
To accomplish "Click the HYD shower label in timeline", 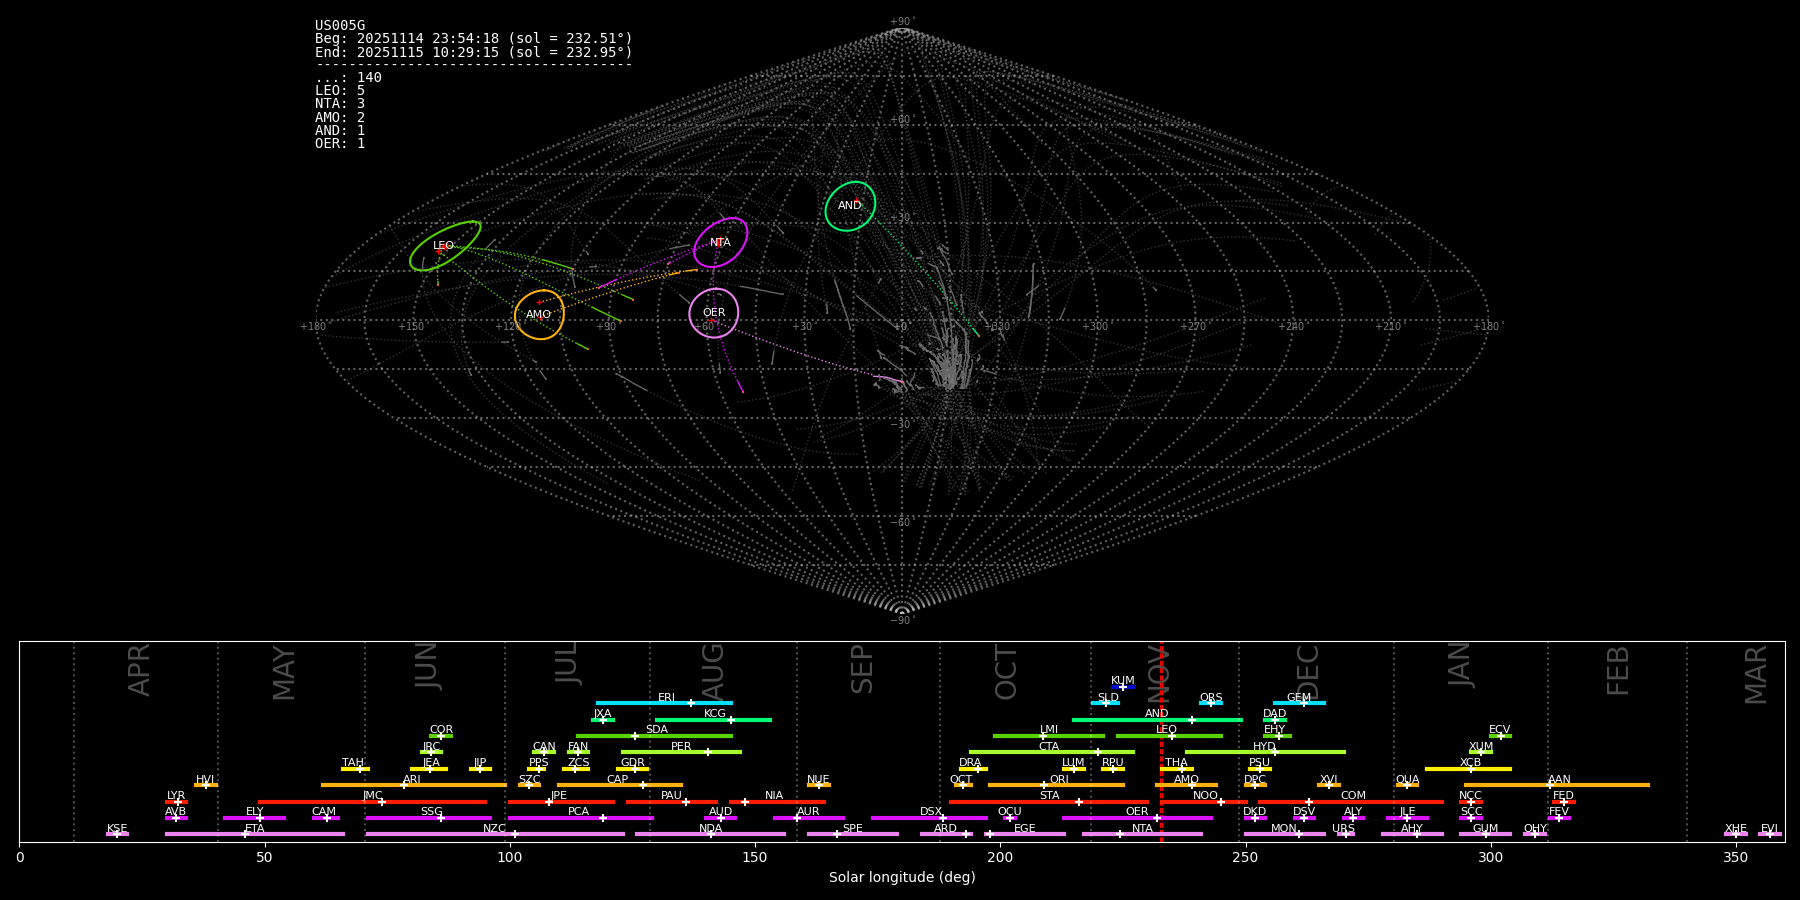I will point(1264,747).
